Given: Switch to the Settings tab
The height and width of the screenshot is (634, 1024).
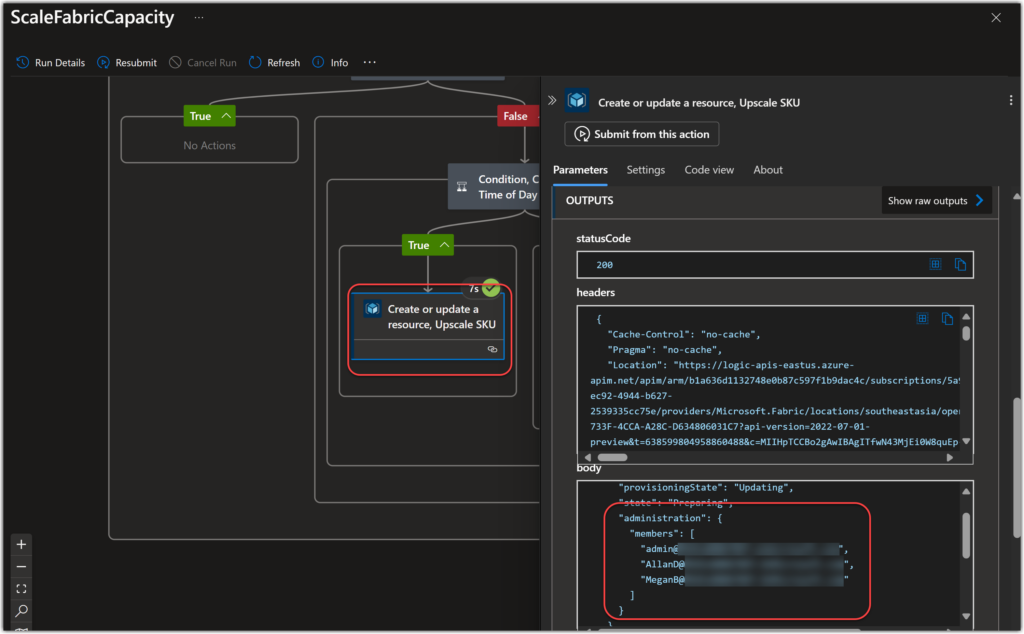Looking at the screenshot, I should (645, 170).
